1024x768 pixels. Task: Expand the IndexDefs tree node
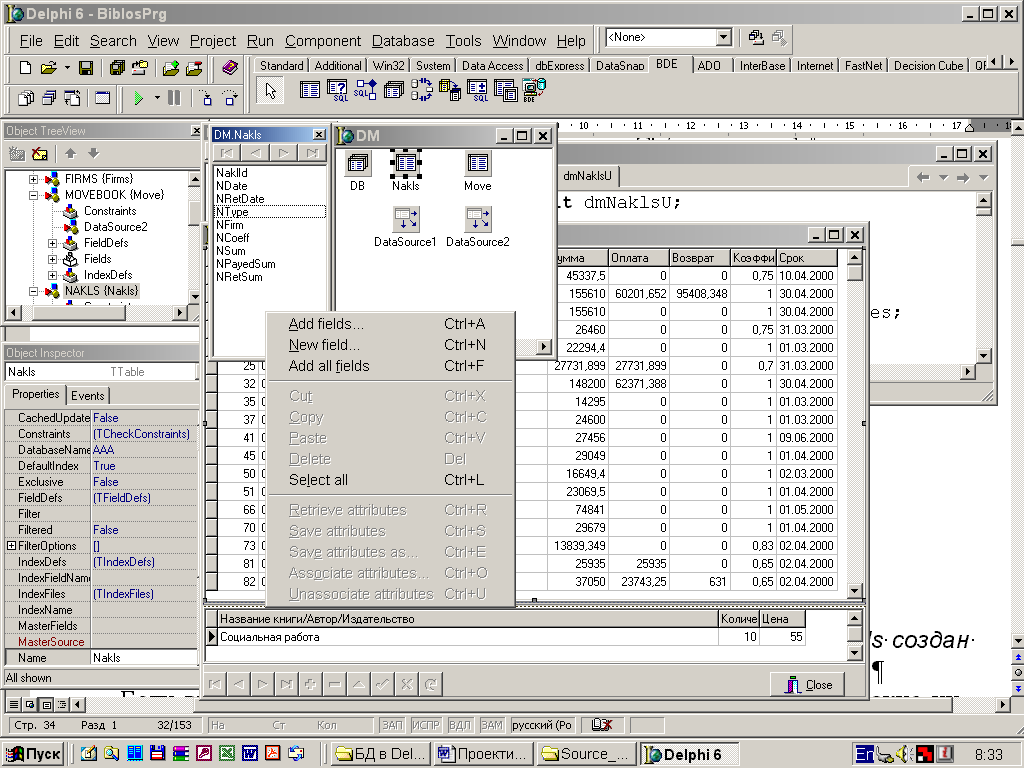coord(52,275)
